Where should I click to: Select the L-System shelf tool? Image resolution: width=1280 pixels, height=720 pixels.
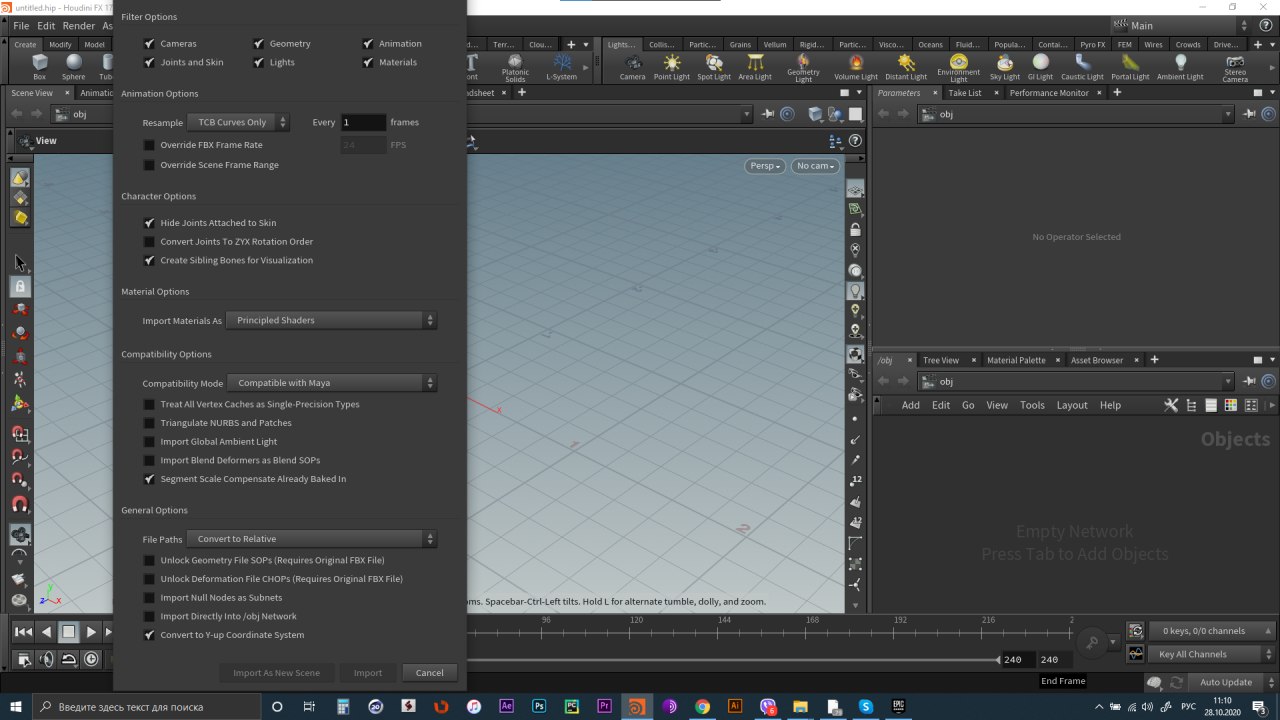[561, 67]
